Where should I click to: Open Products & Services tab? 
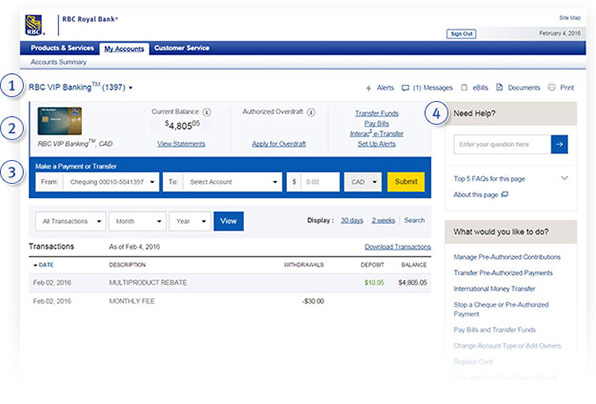pos(62,48)
